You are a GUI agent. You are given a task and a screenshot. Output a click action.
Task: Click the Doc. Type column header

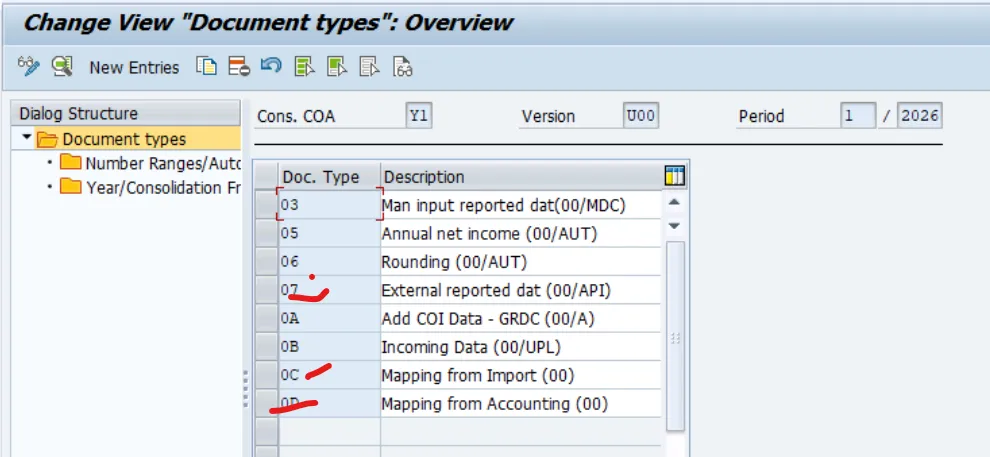click(x=320, y=177)
